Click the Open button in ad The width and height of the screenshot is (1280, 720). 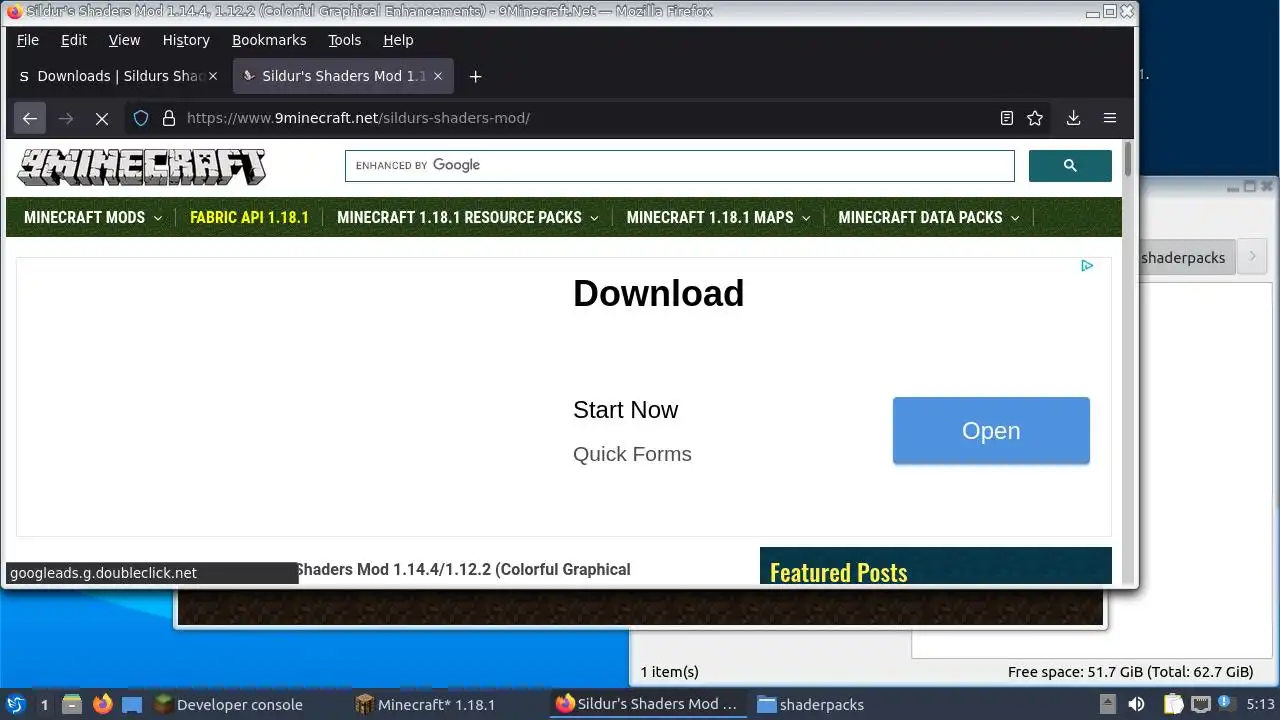(x=991, y=431)
